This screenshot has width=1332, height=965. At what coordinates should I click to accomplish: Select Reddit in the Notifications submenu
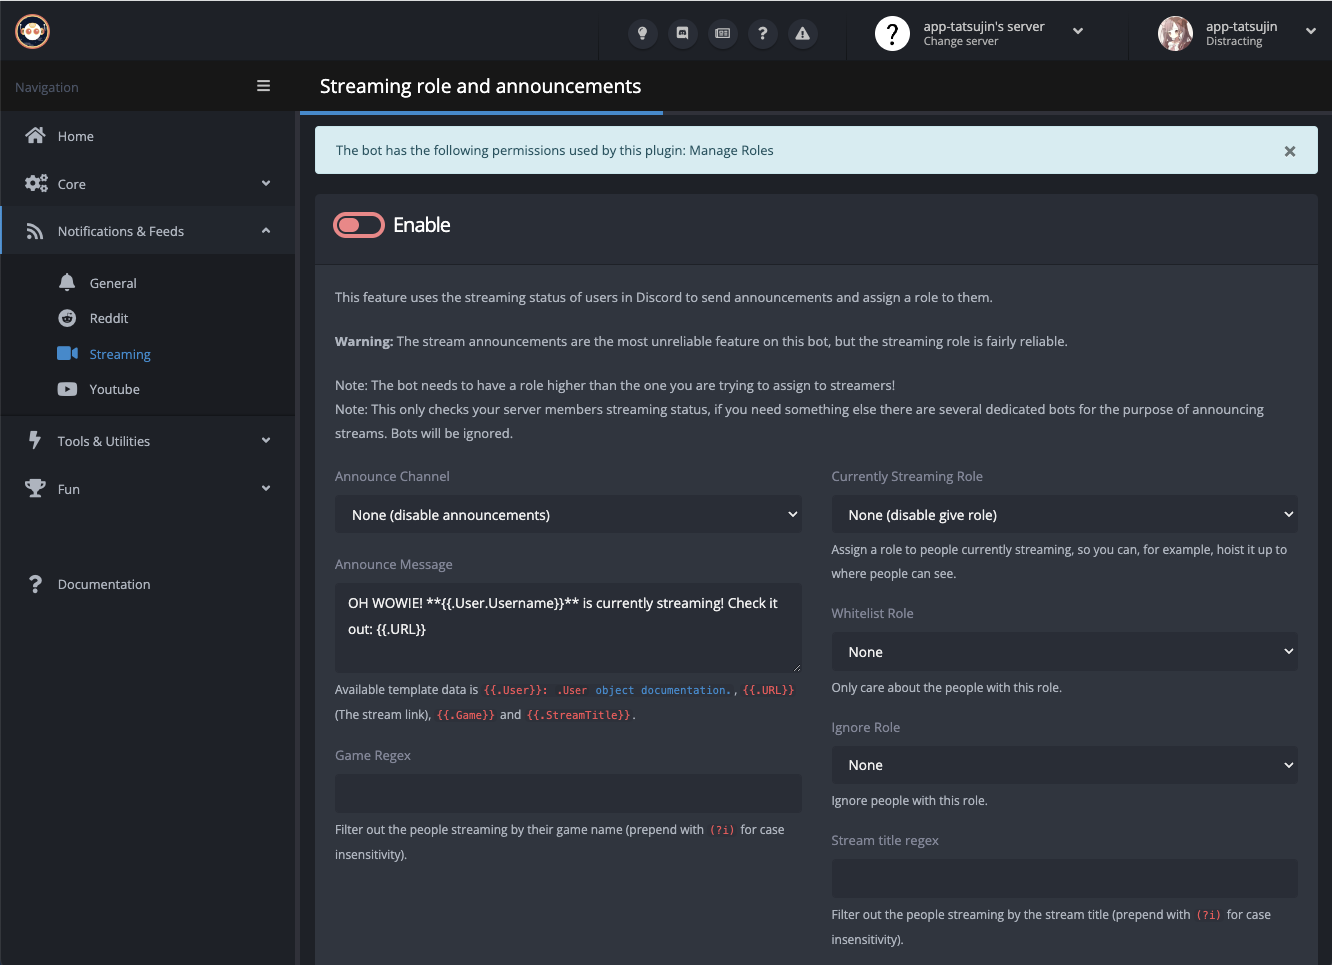(109, 318)
